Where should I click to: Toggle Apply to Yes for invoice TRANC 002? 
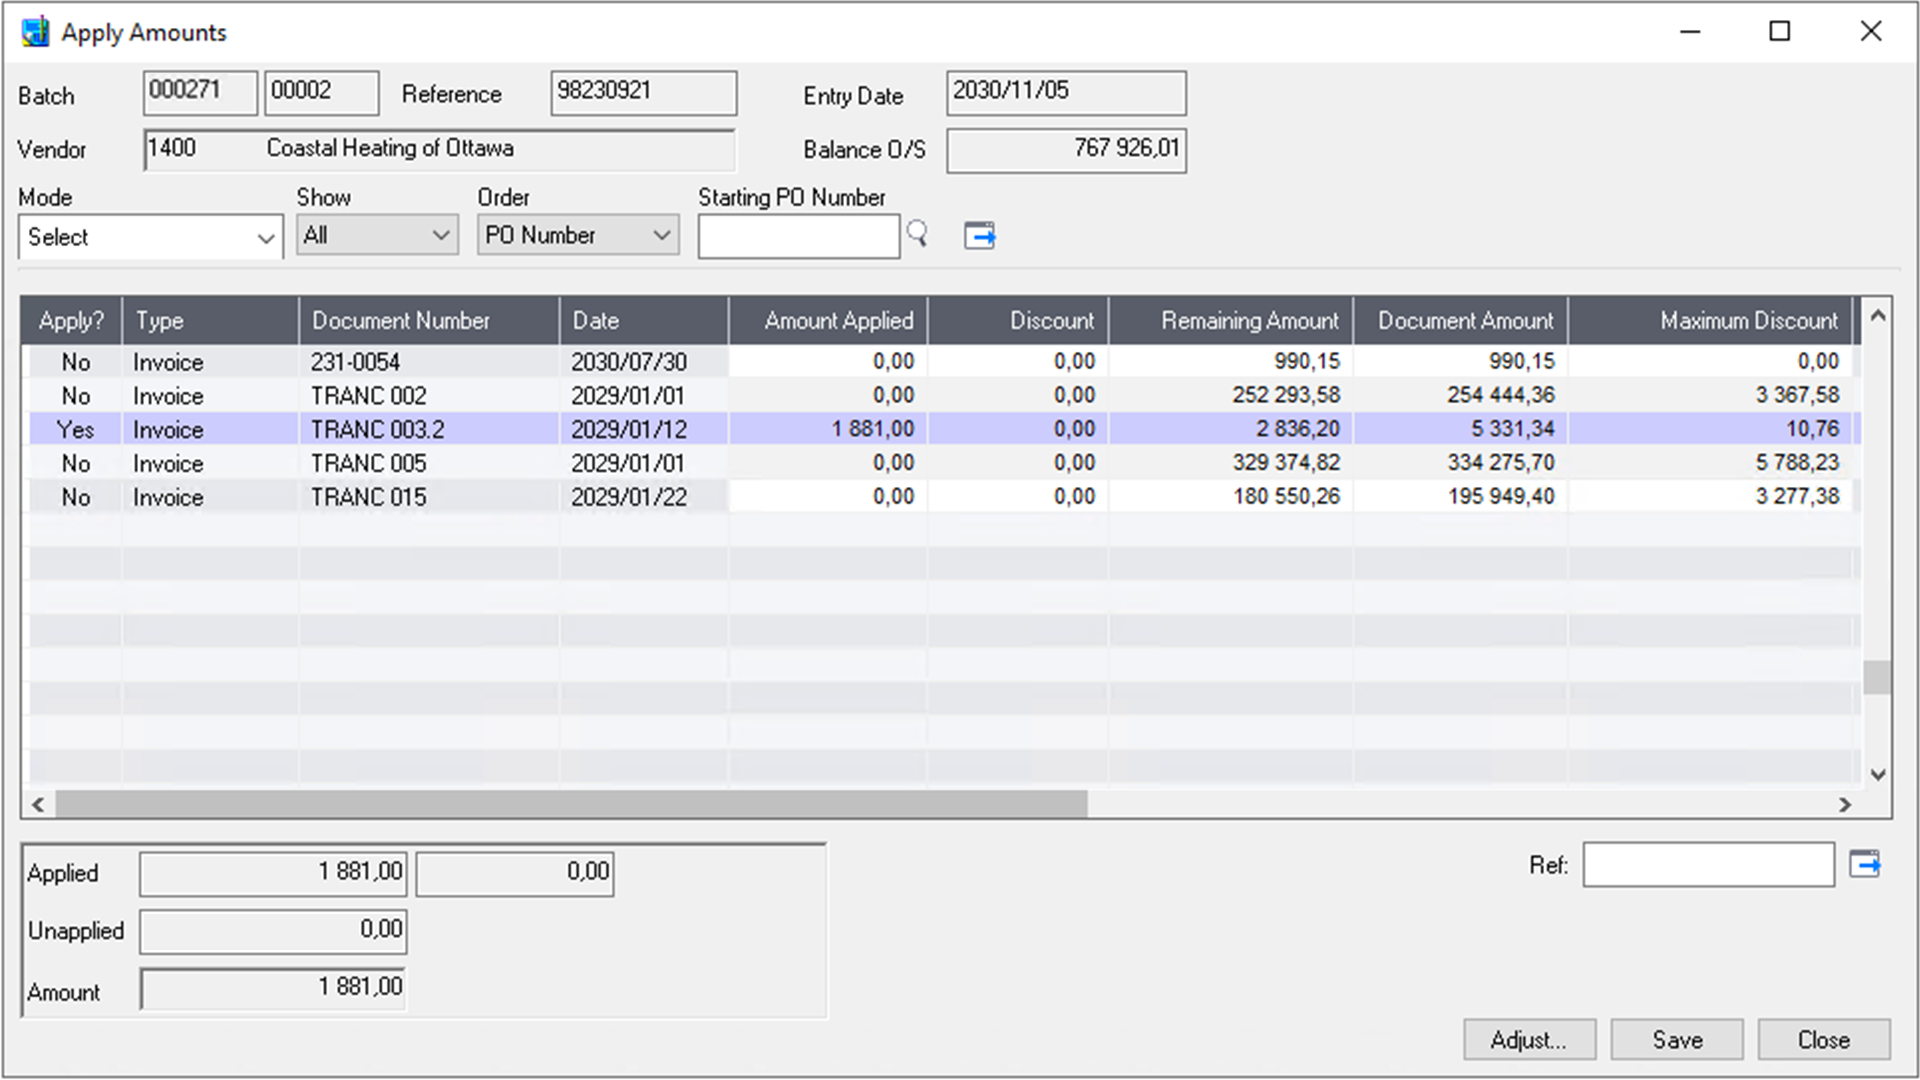[75, 395]
